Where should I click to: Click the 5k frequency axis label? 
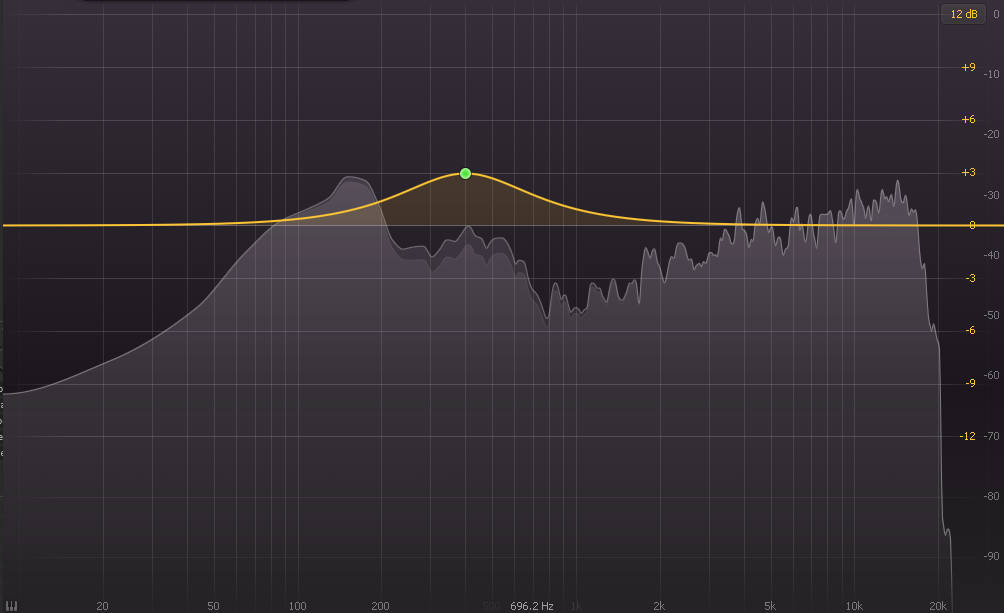coord(770,606)
